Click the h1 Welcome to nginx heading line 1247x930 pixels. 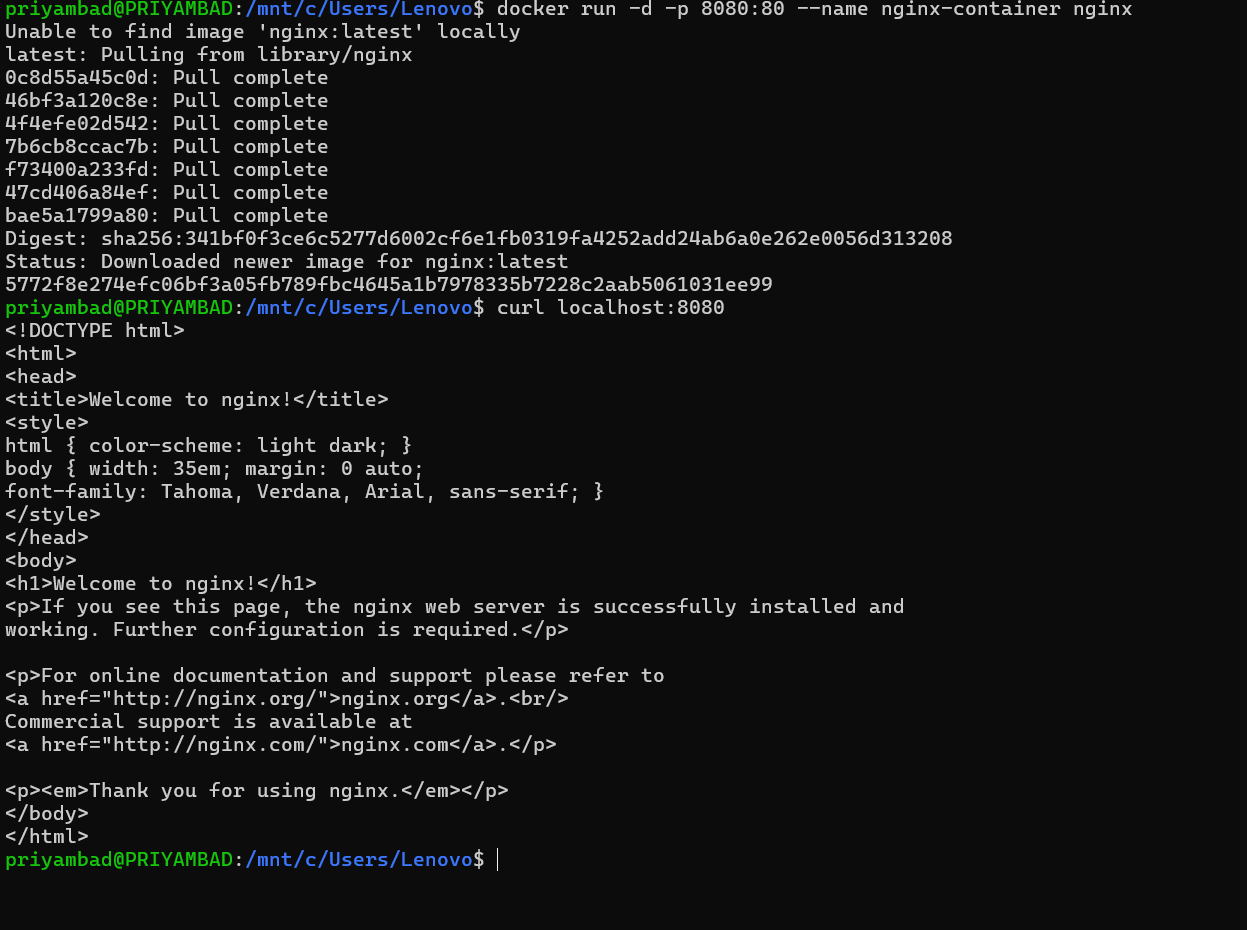point(160,584)
